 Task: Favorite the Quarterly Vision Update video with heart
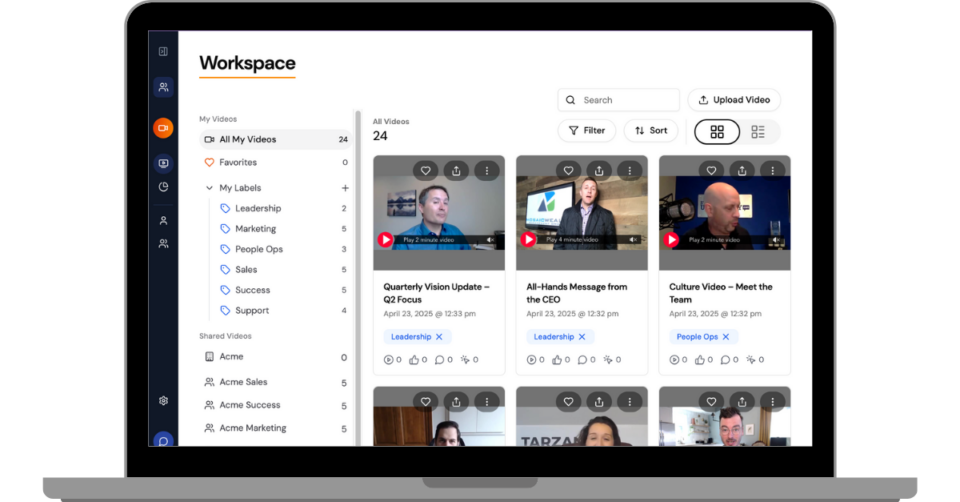pos(425,171)
